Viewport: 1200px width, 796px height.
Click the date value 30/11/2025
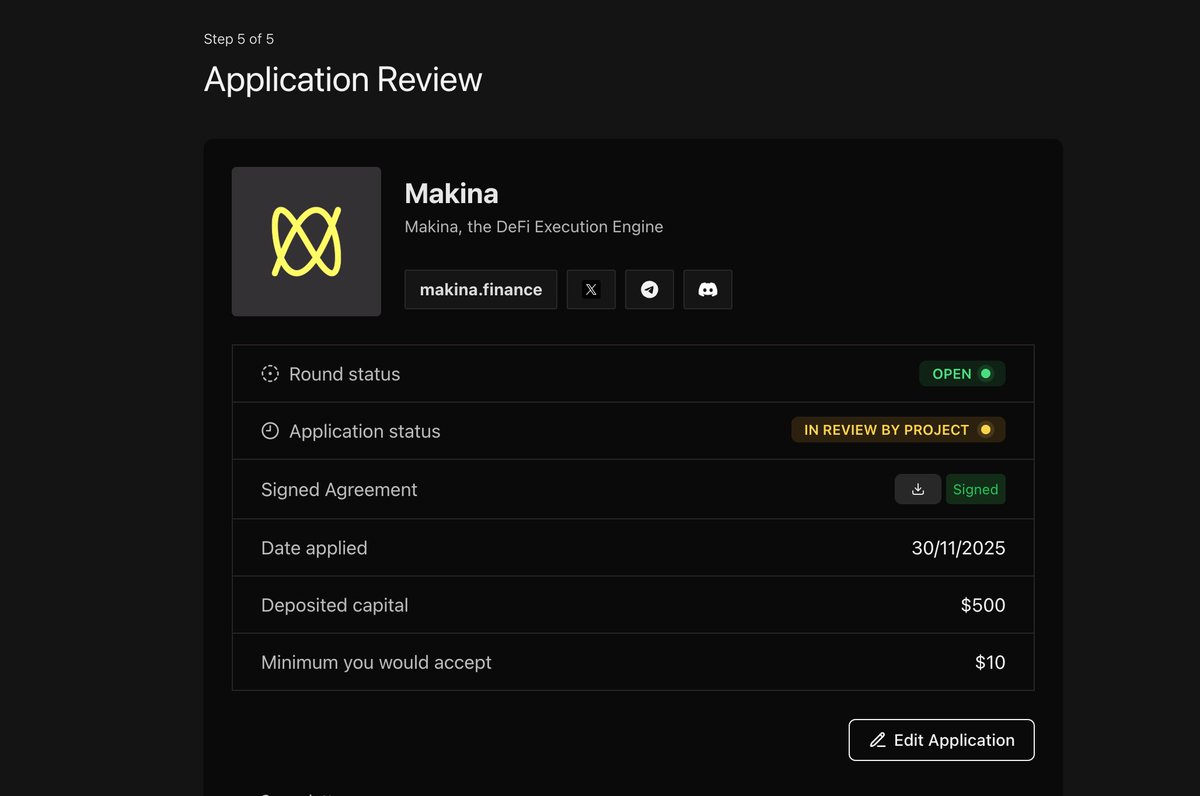coord(958,548)
